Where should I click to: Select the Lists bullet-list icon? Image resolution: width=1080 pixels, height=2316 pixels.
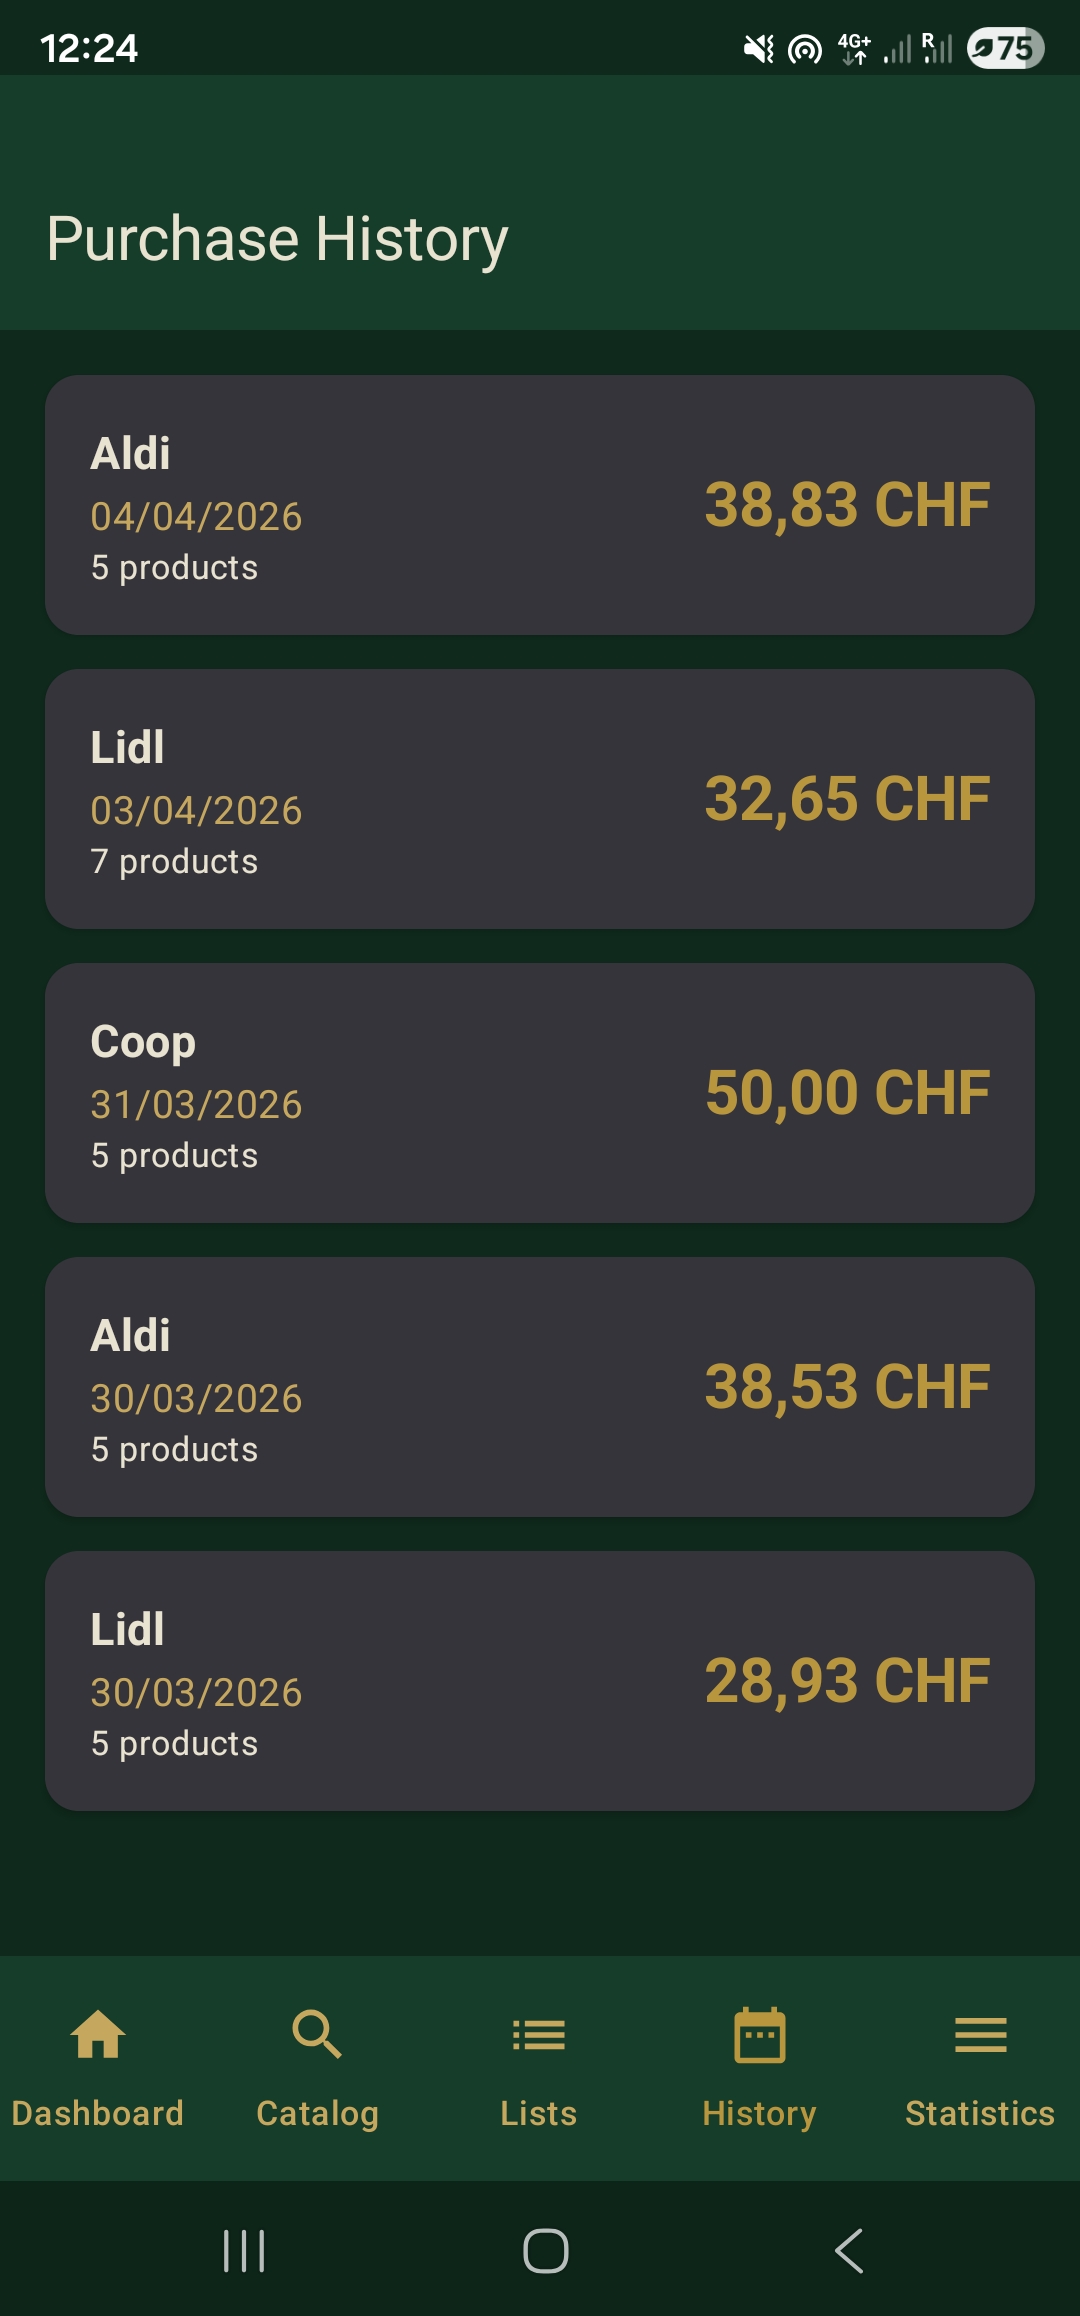point(539,2035)
